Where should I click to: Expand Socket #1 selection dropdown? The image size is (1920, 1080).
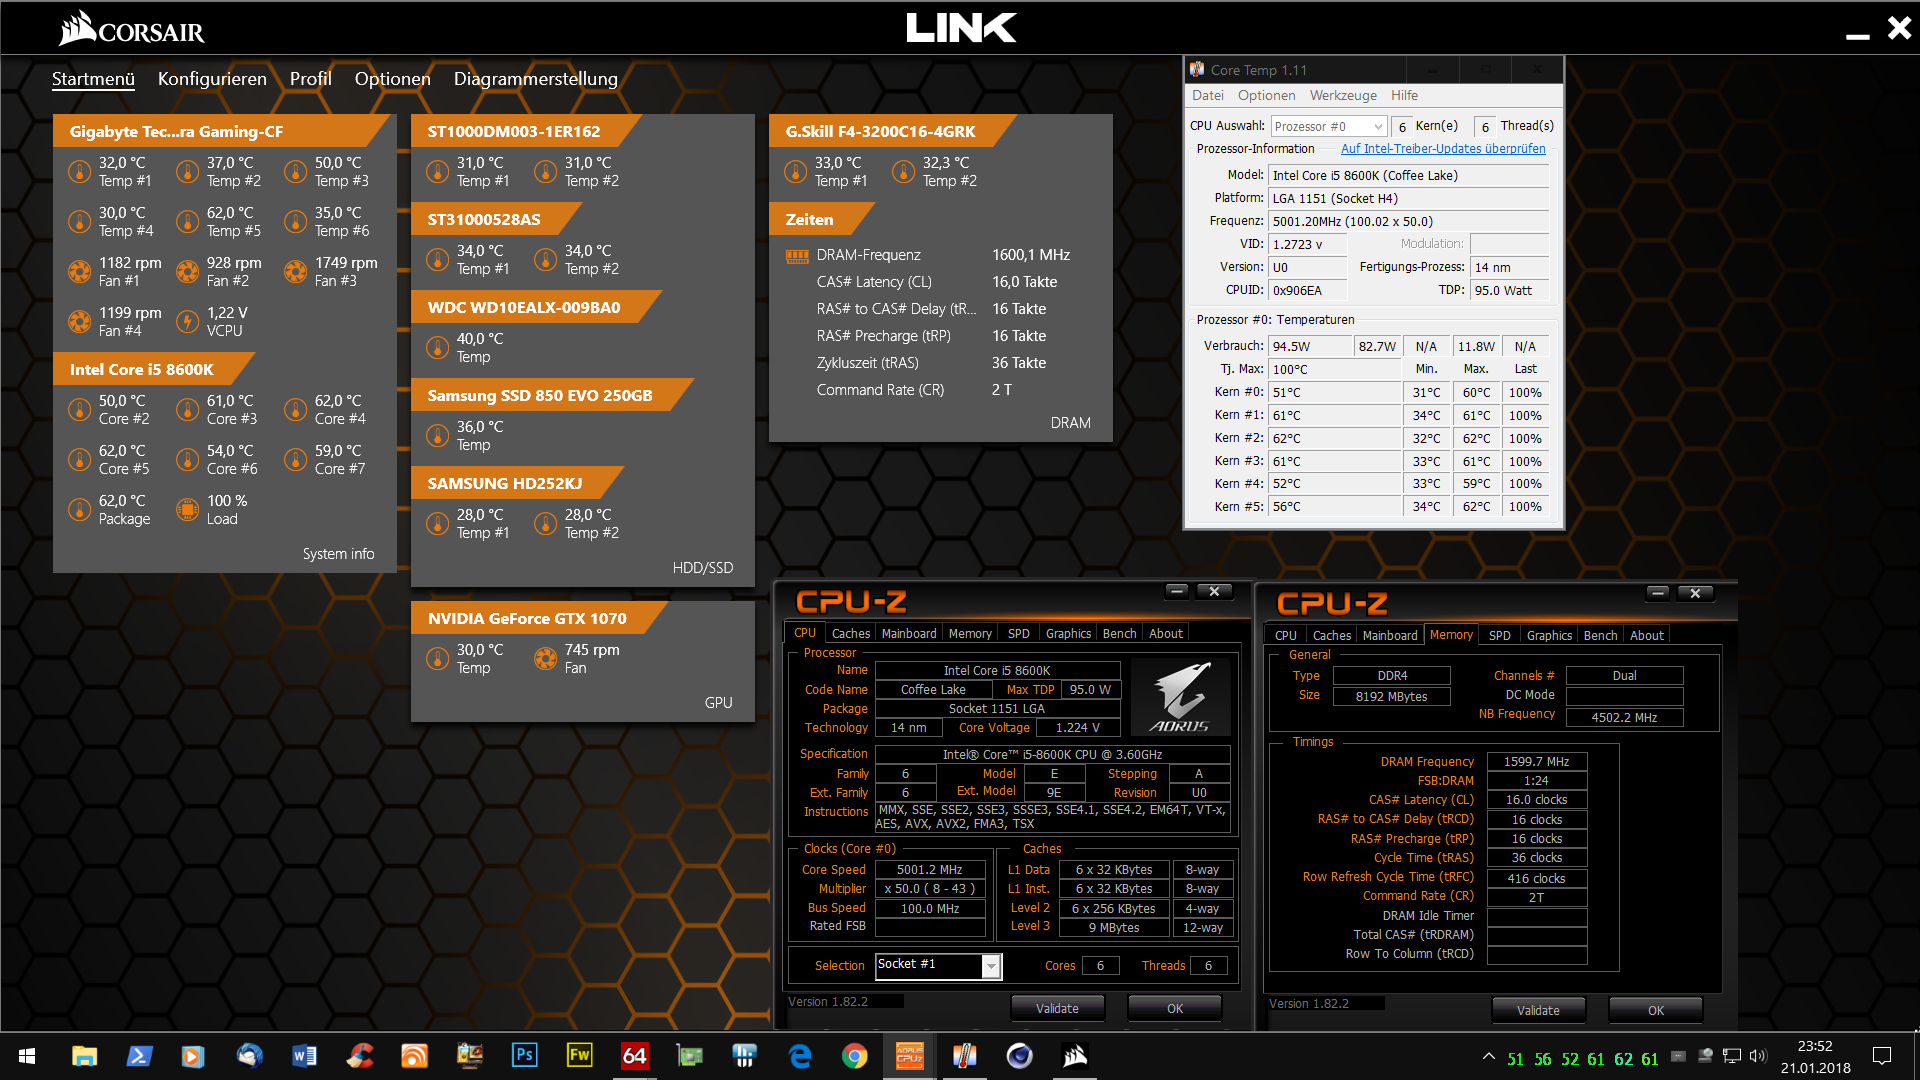pyautogui.click(x=990, y=966)
